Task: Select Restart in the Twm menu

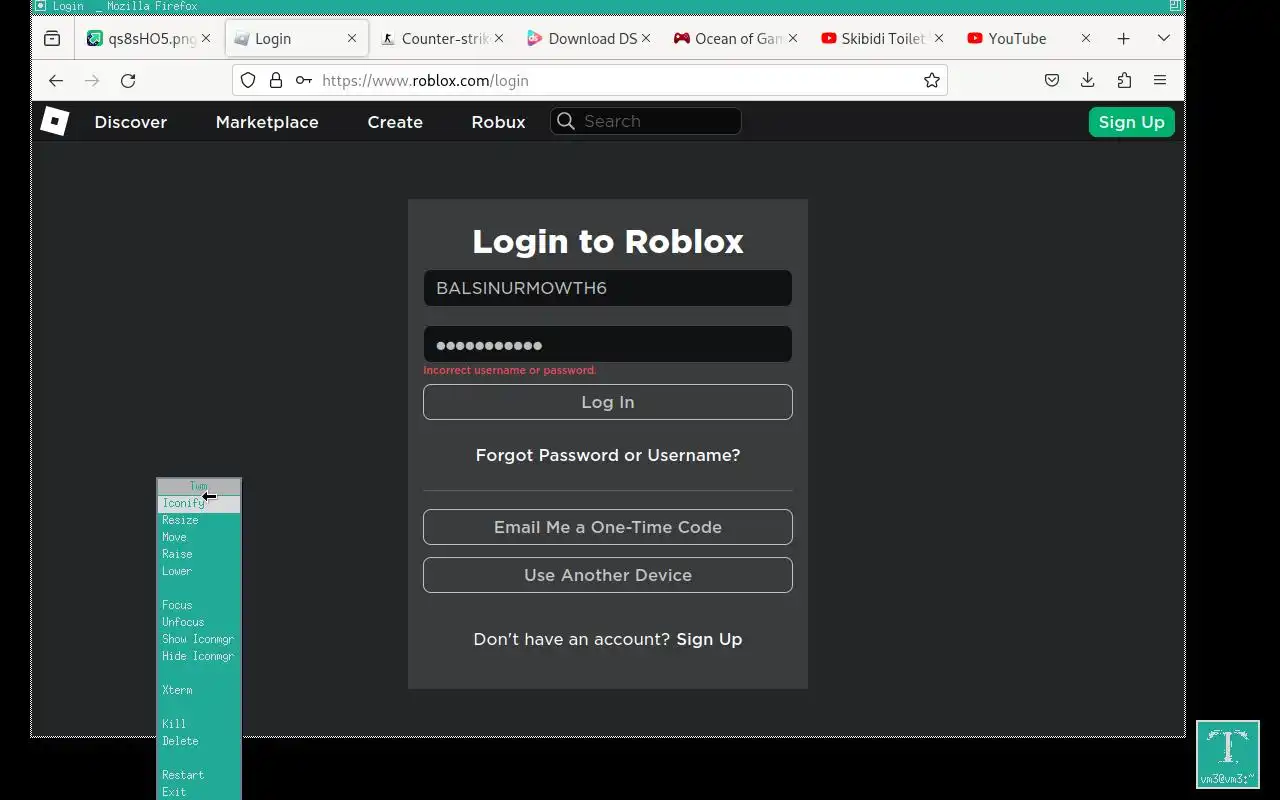Action: point(199,775)
